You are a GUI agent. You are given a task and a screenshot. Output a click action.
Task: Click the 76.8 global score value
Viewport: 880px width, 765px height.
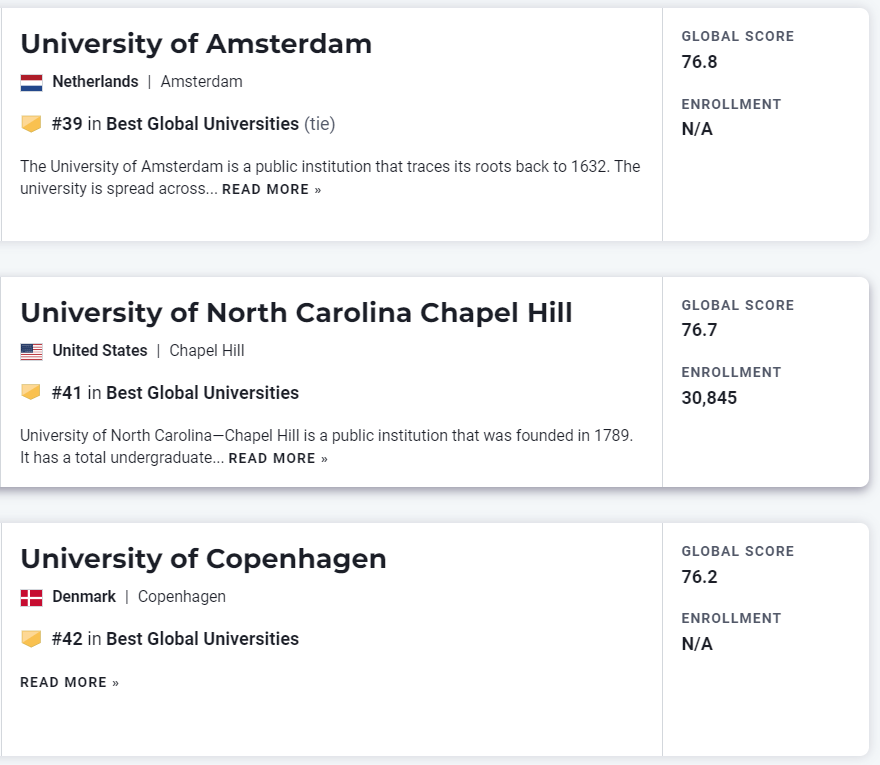tap(699, 62)
